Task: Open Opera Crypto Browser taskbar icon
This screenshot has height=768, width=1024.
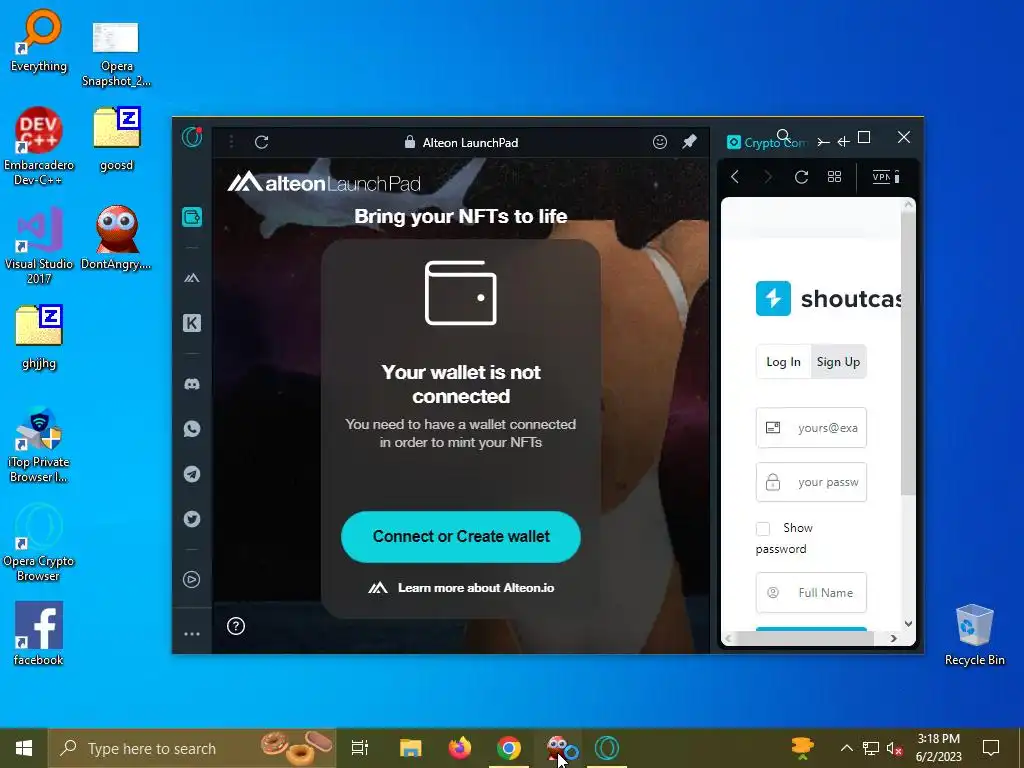Action: [607, 748]
